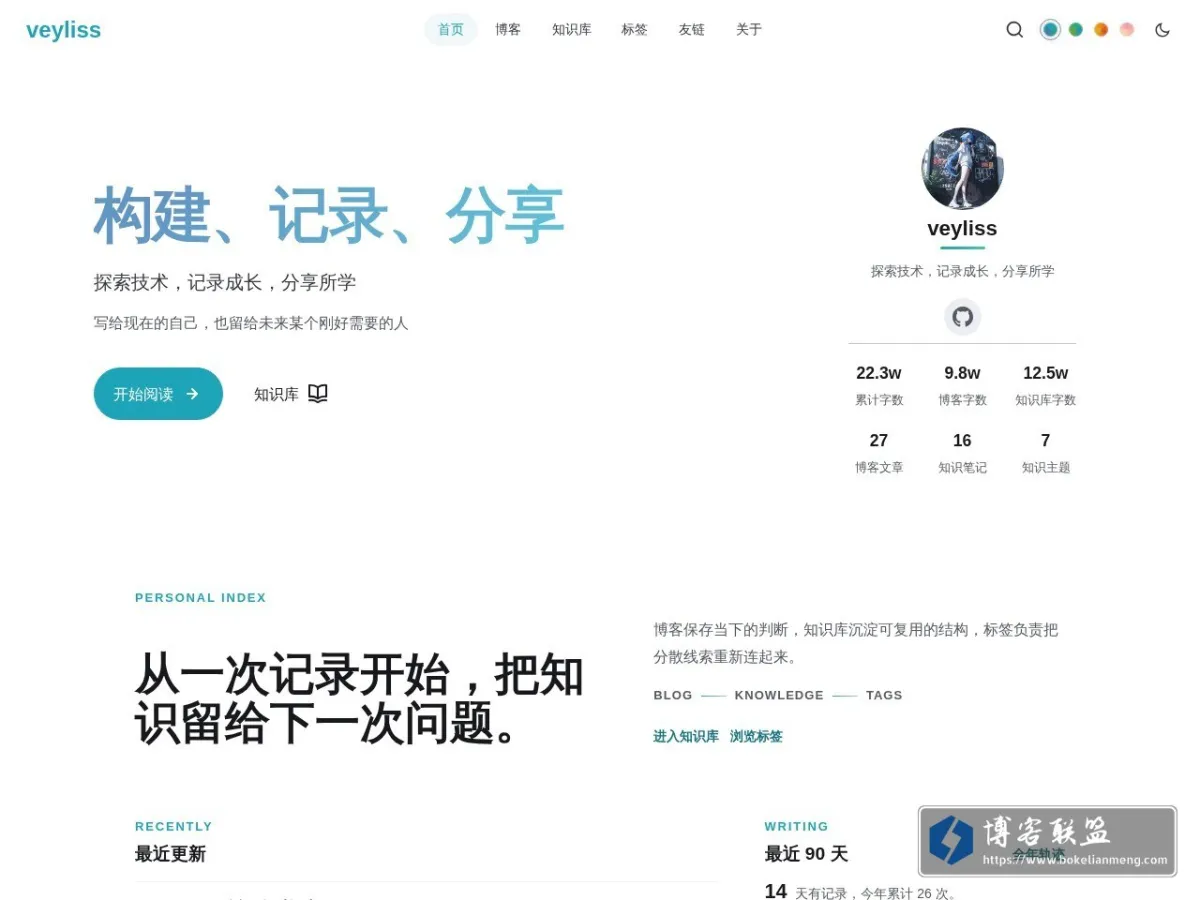Click the 27 博客文章 stat
The height and width of the screenshot is (900, 1200).
click(x=879, y=453)
